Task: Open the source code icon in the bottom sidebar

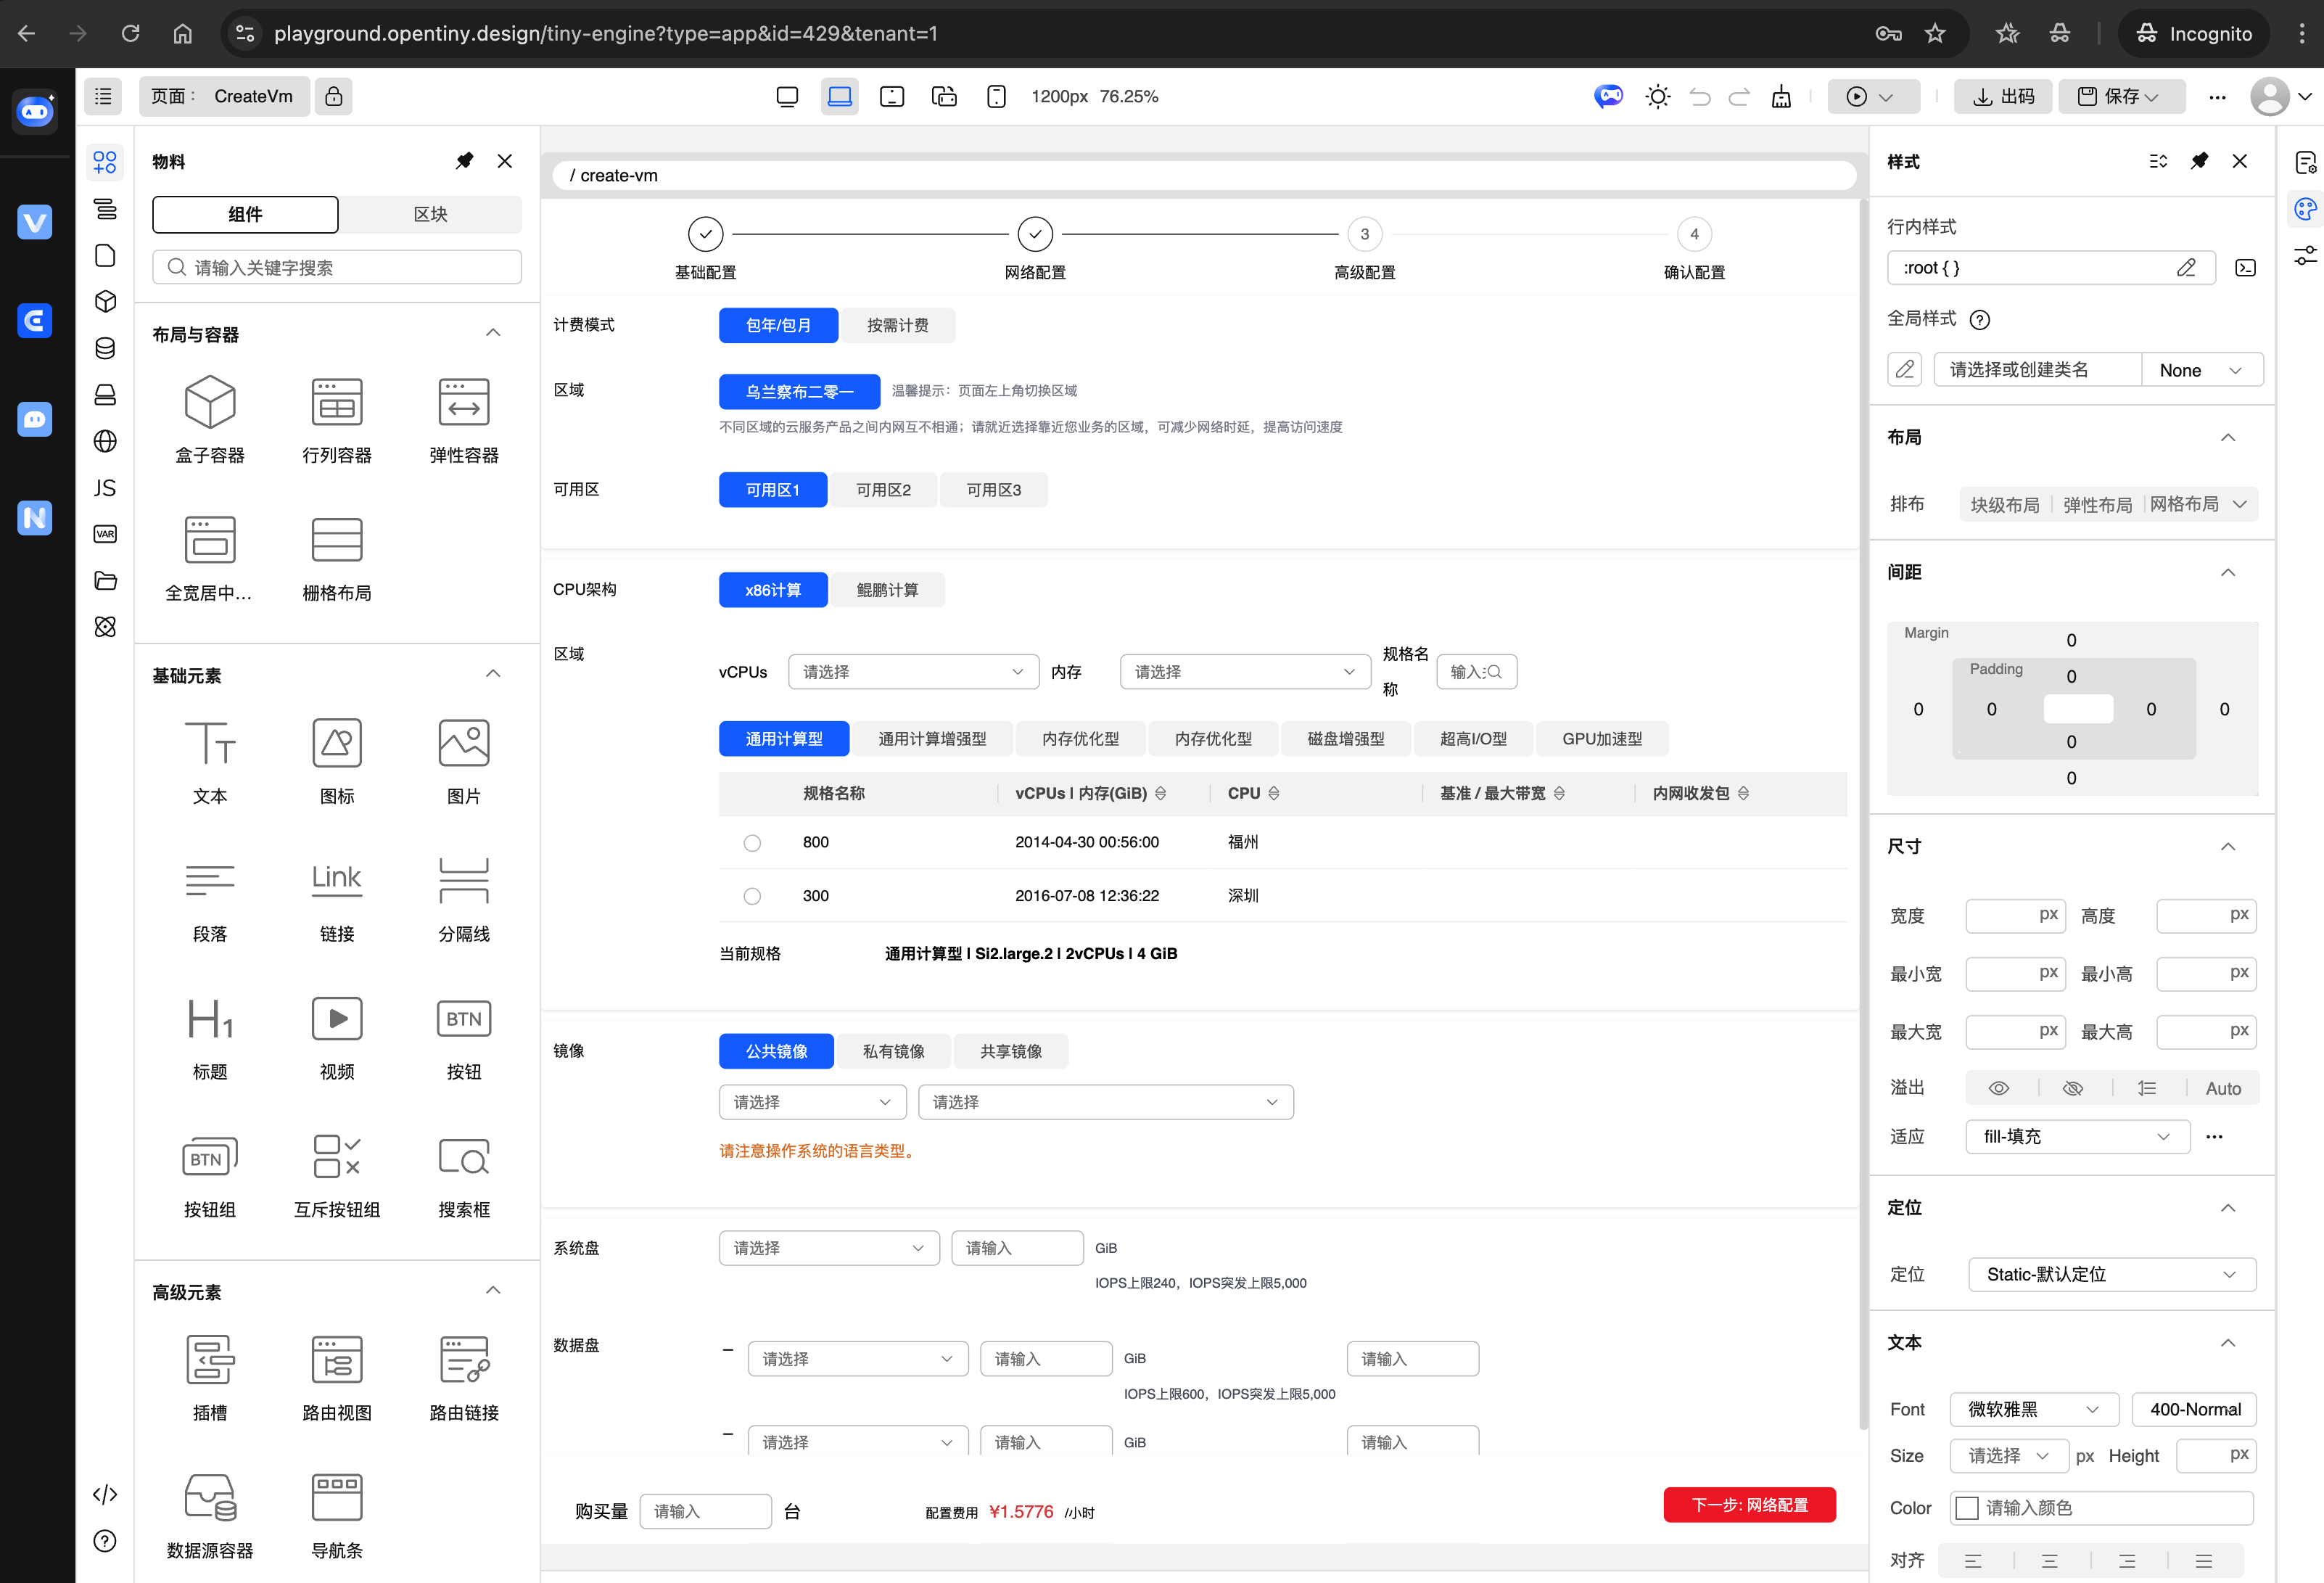Action: tap(105, 1494)
